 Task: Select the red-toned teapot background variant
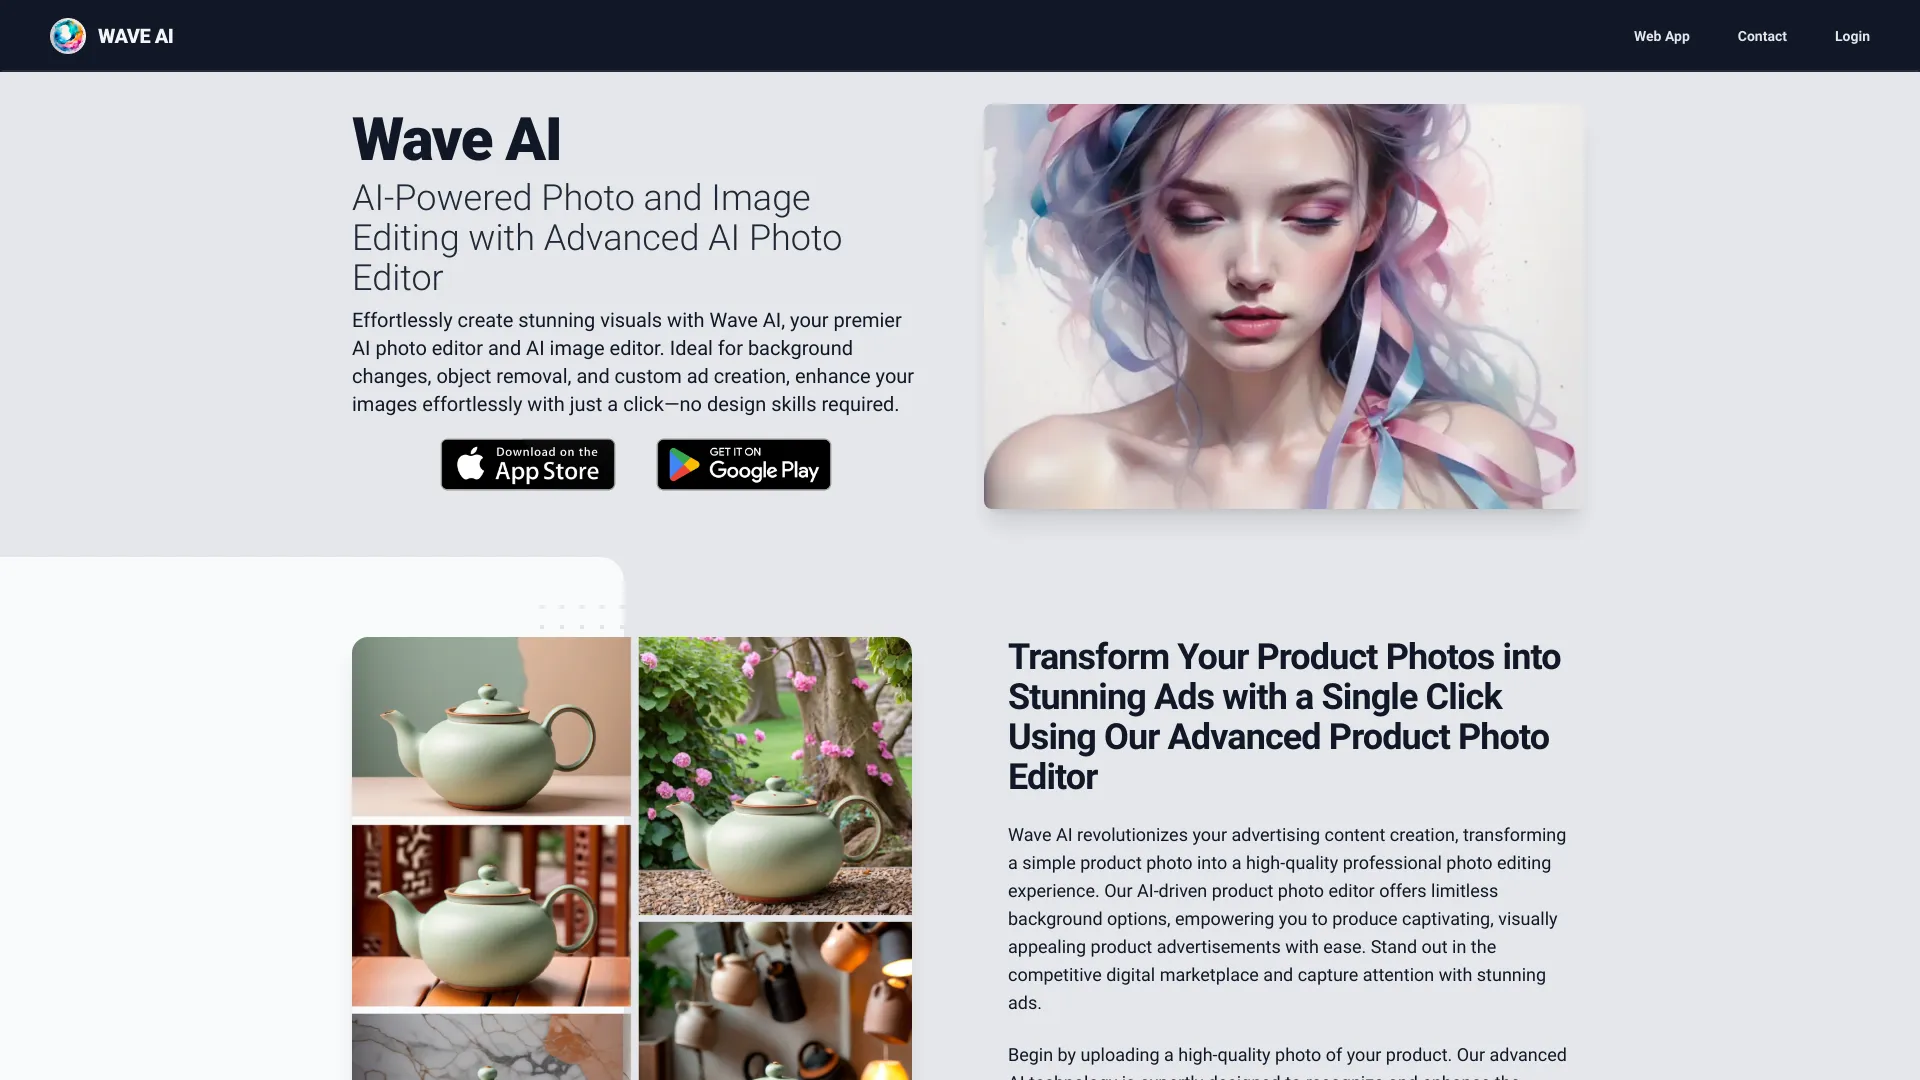491,914
